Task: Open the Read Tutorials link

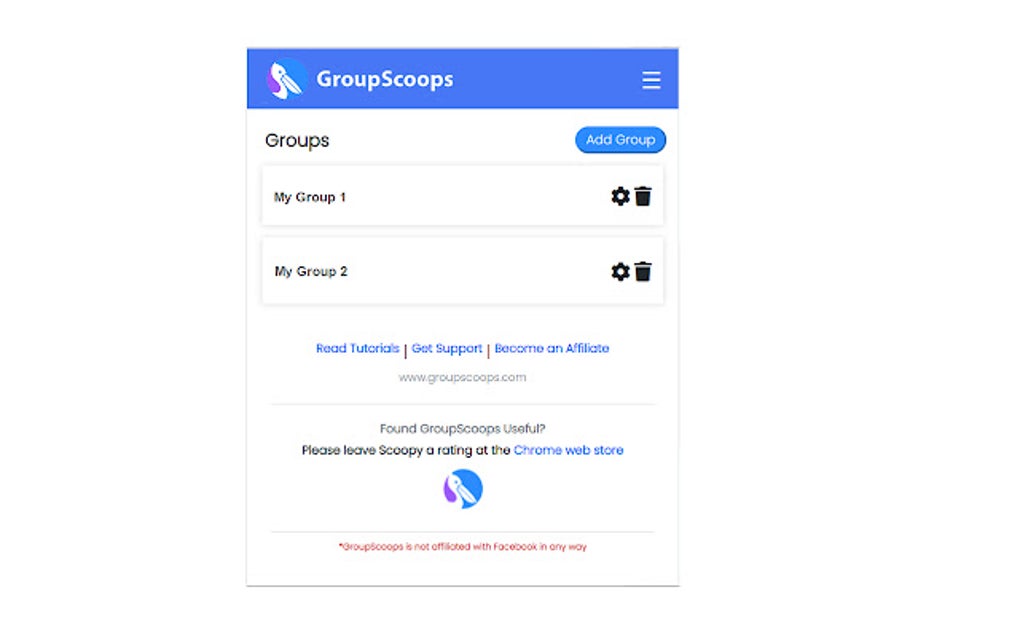Action: [358, 349]
